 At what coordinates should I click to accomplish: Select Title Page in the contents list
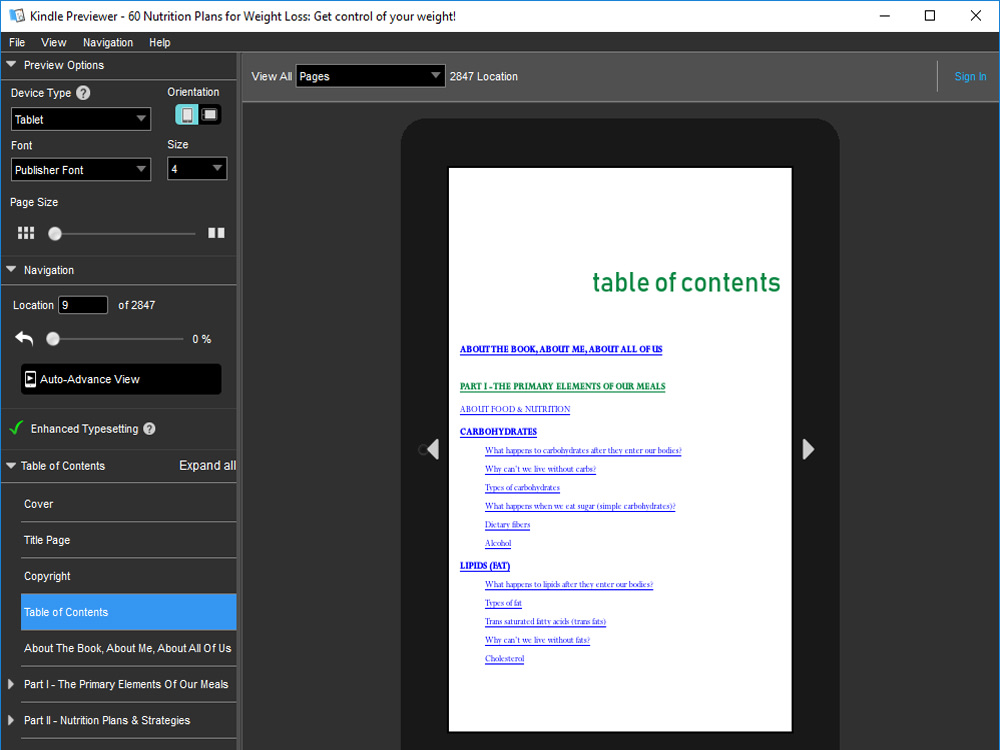(x=128, y=540)
